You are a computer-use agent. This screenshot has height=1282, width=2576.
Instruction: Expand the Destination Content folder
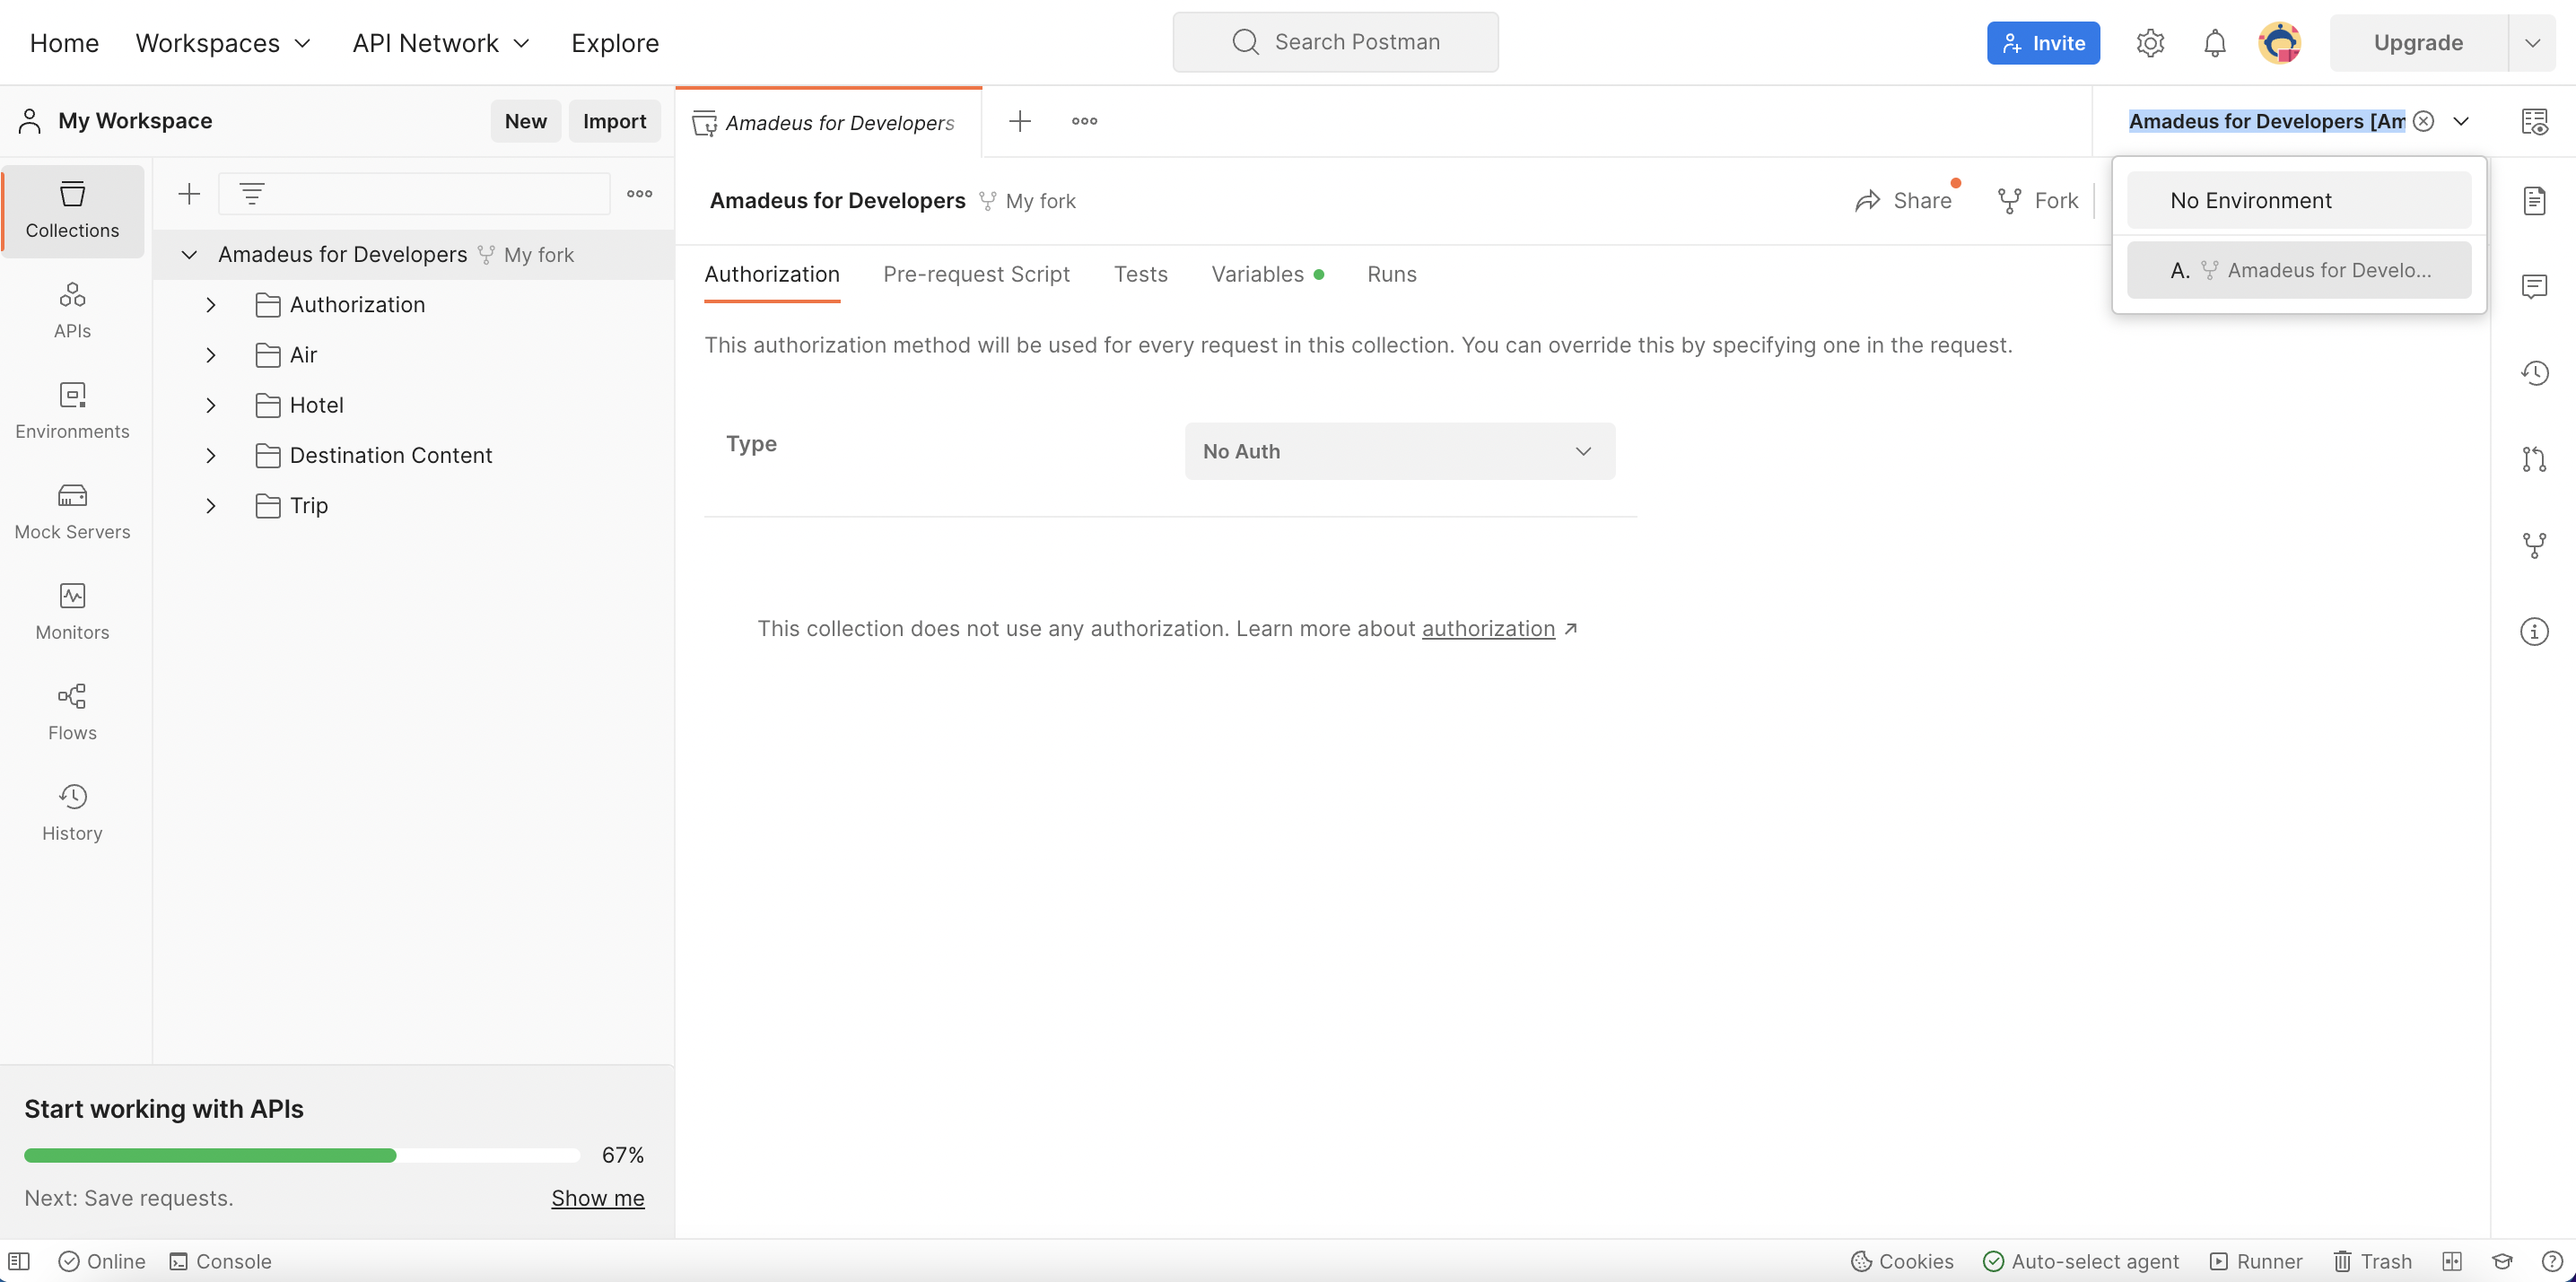pyautogui.click(x=211, y=456)
